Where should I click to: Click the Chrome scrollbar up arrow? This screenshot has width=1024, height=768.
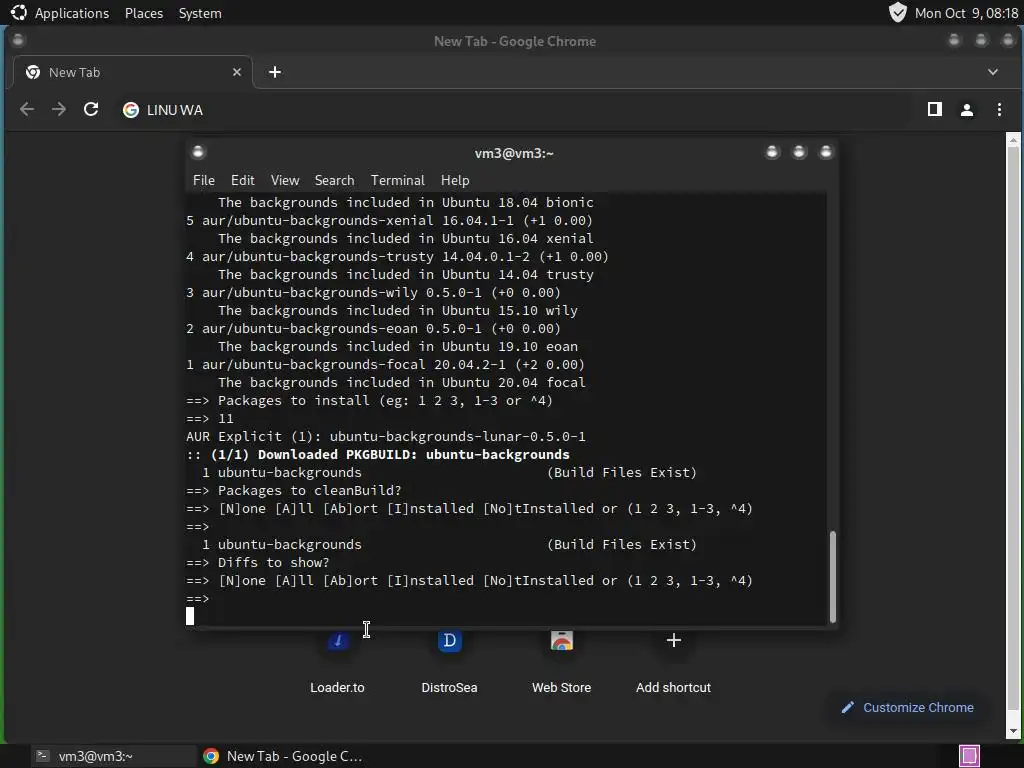[x=1013, y=139]
